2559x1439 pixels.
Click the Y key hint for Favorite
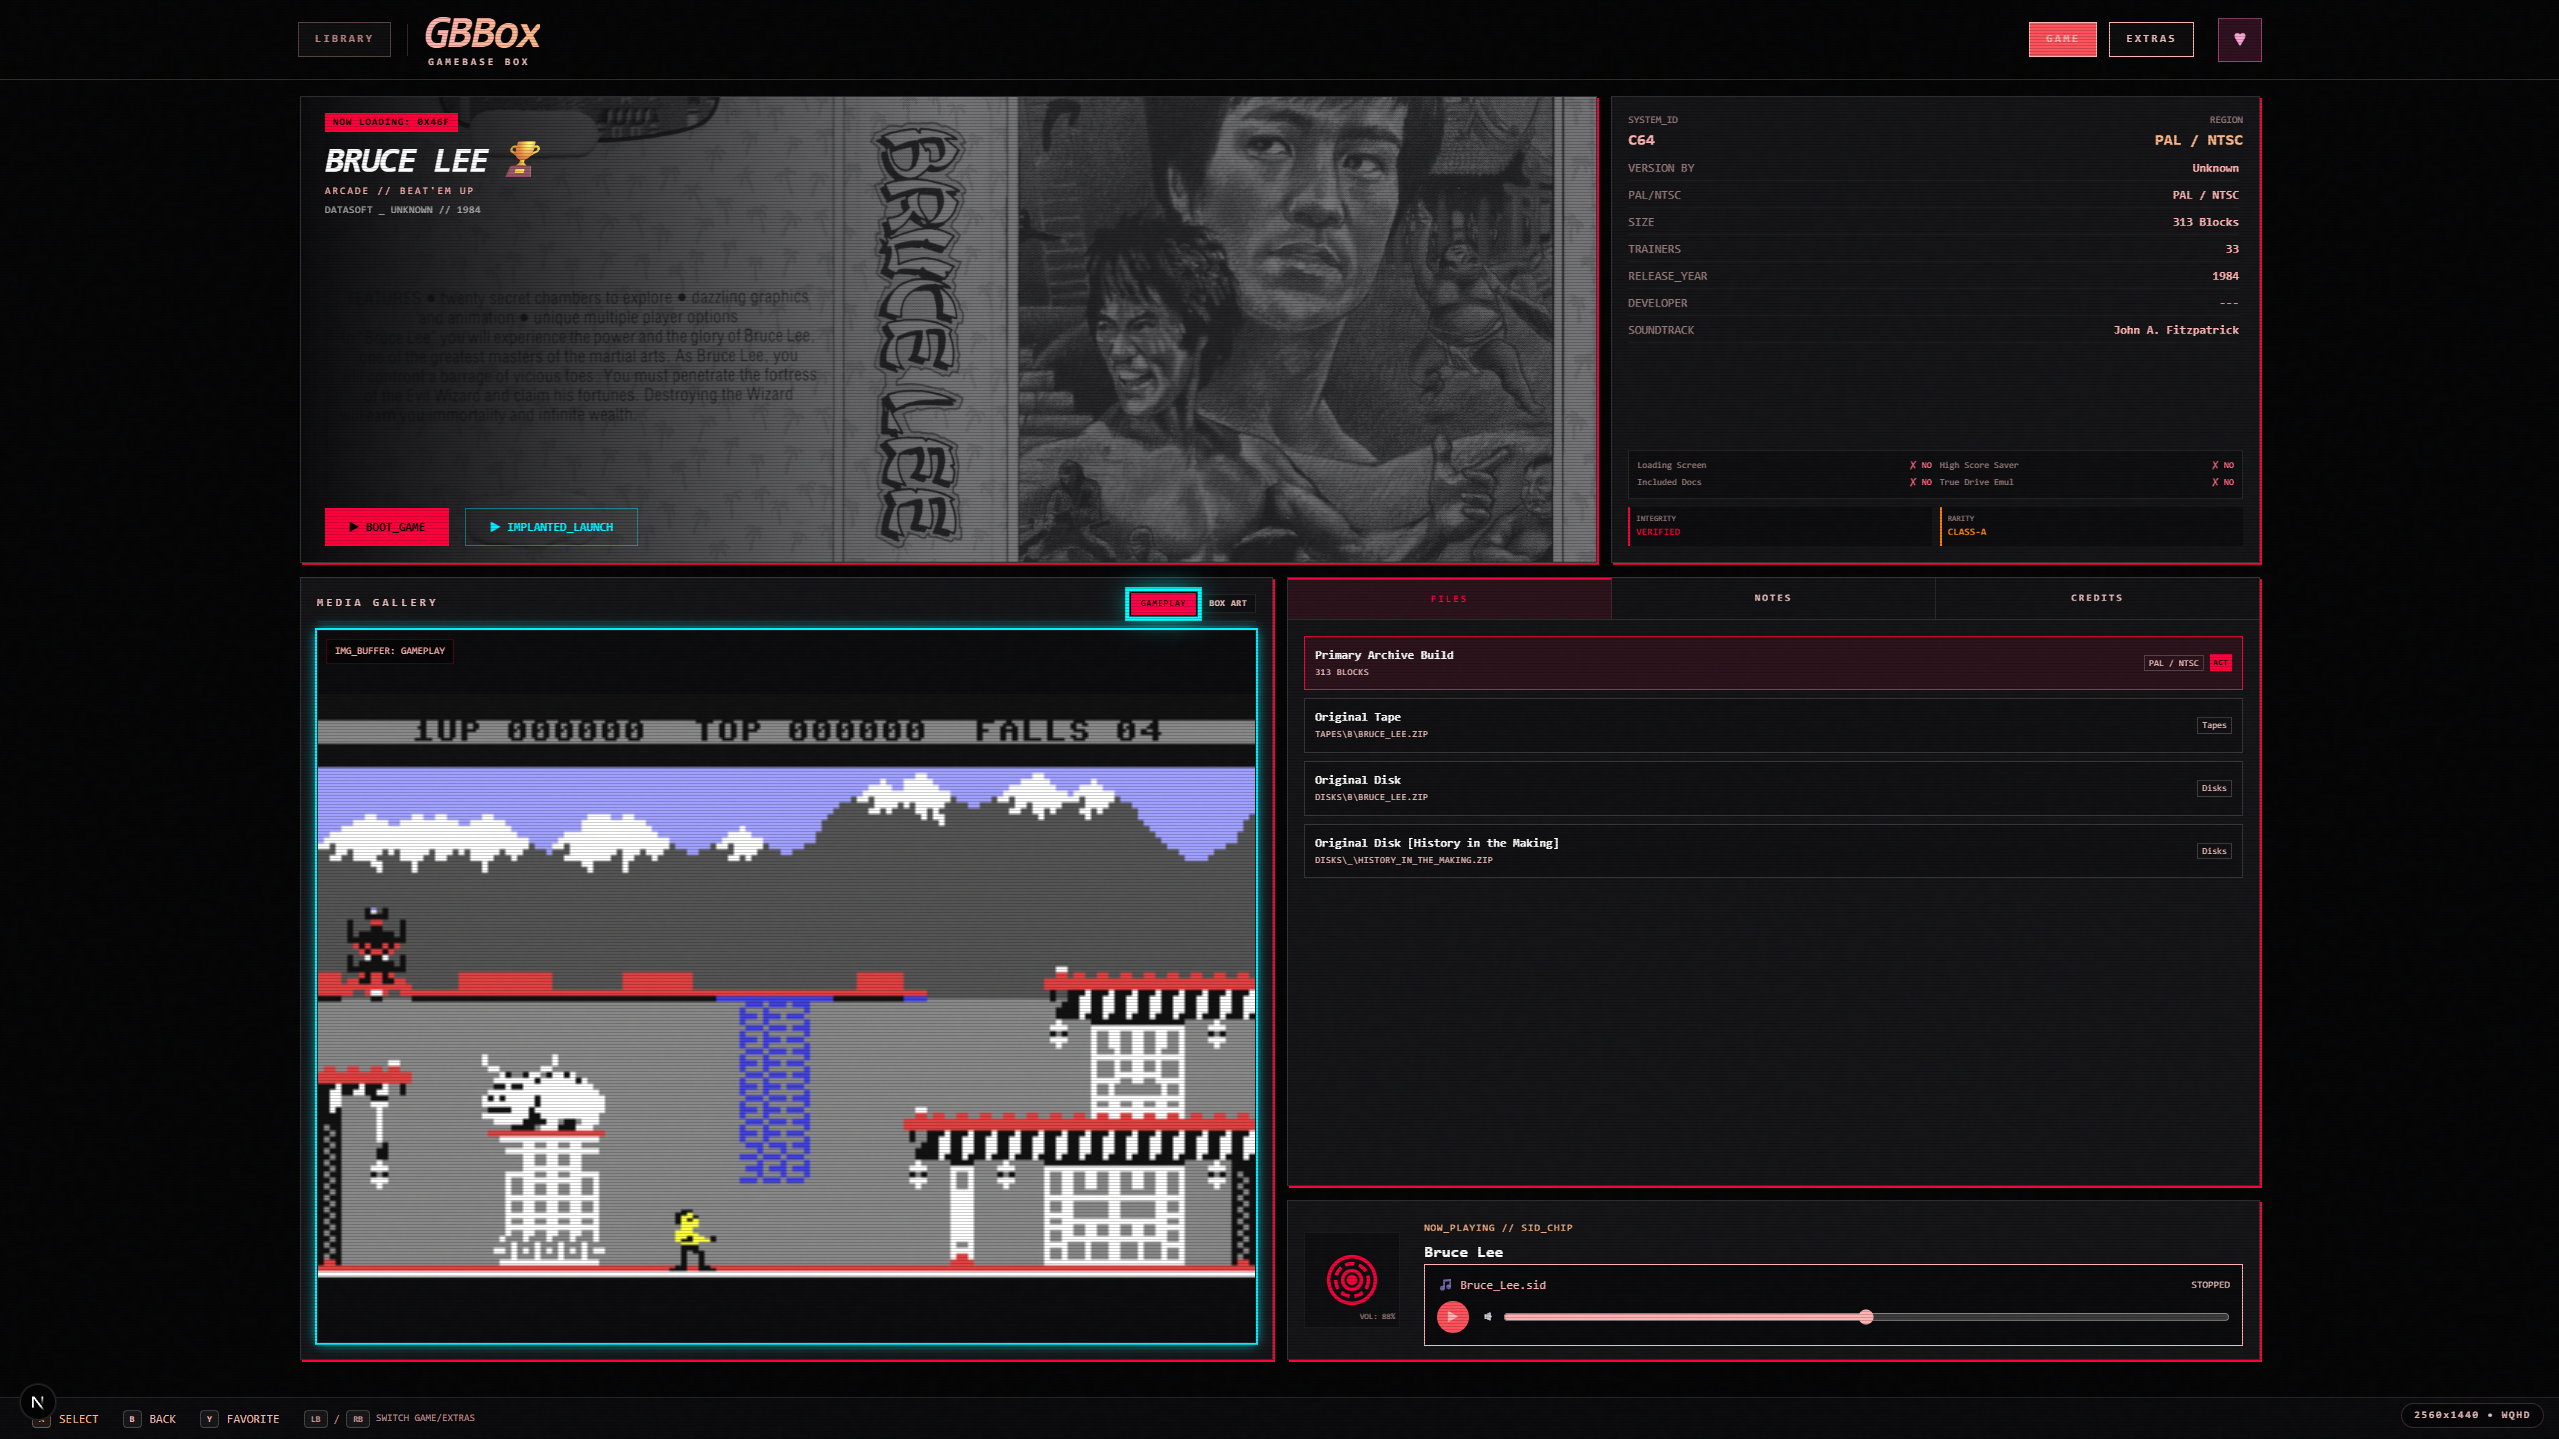(x=209, y=1419)
